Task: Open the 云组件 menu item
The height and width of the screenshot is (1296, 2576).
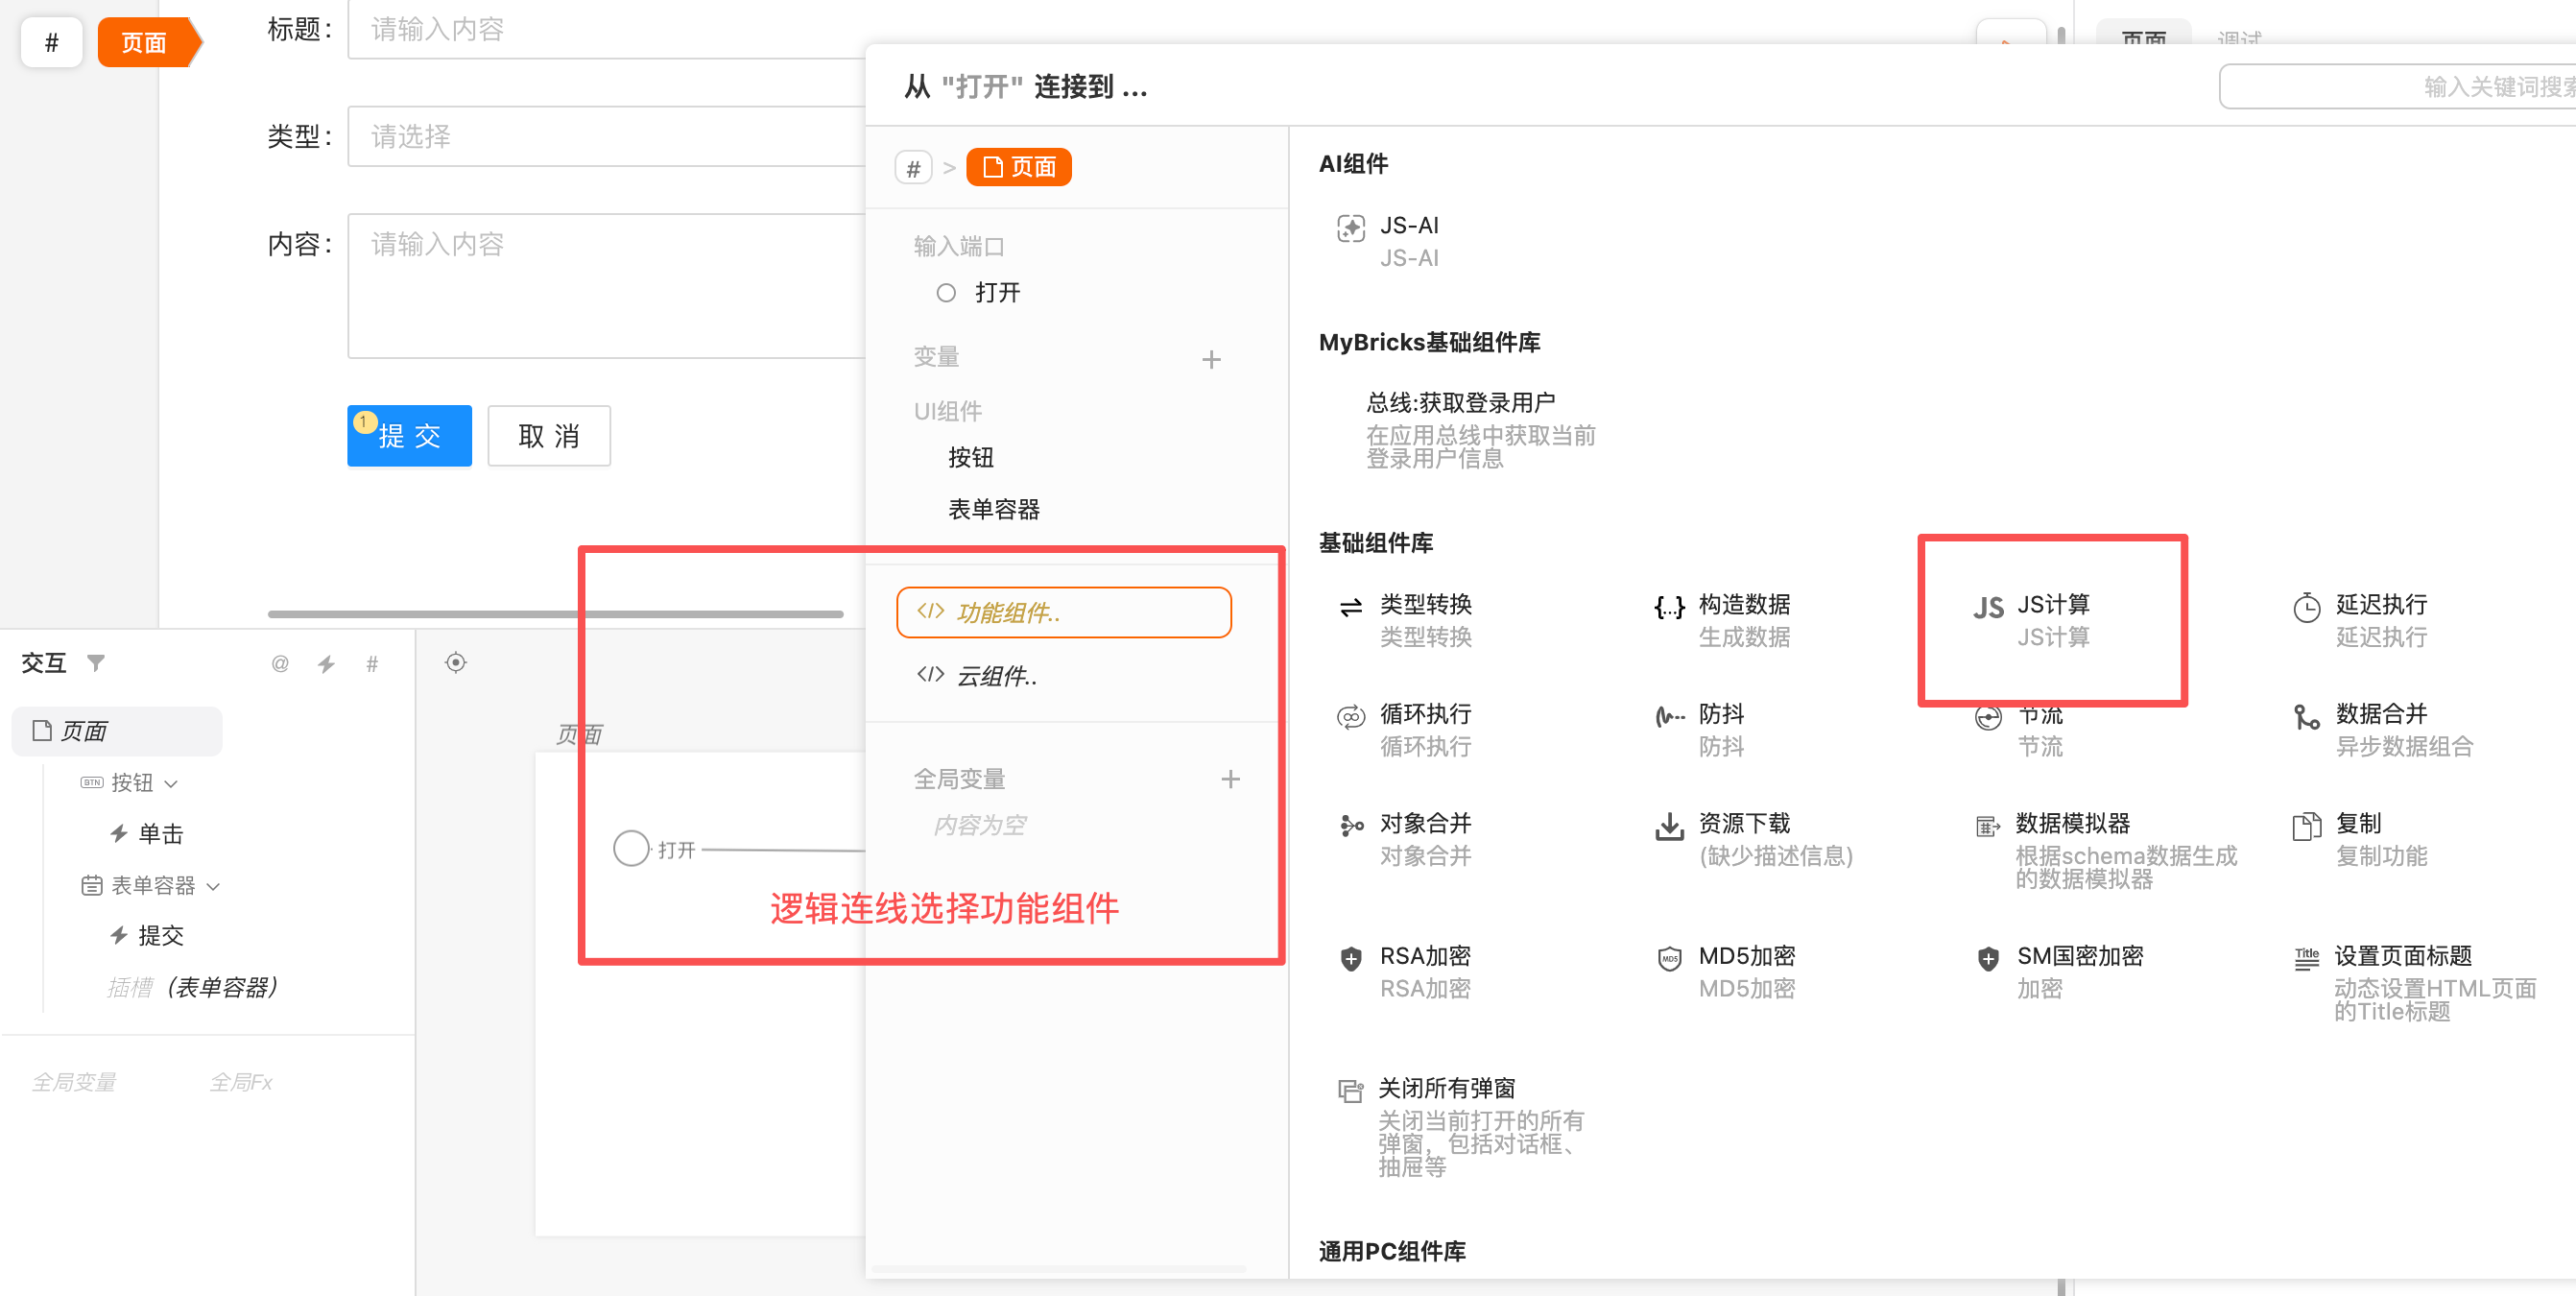Action: (996, 676)
